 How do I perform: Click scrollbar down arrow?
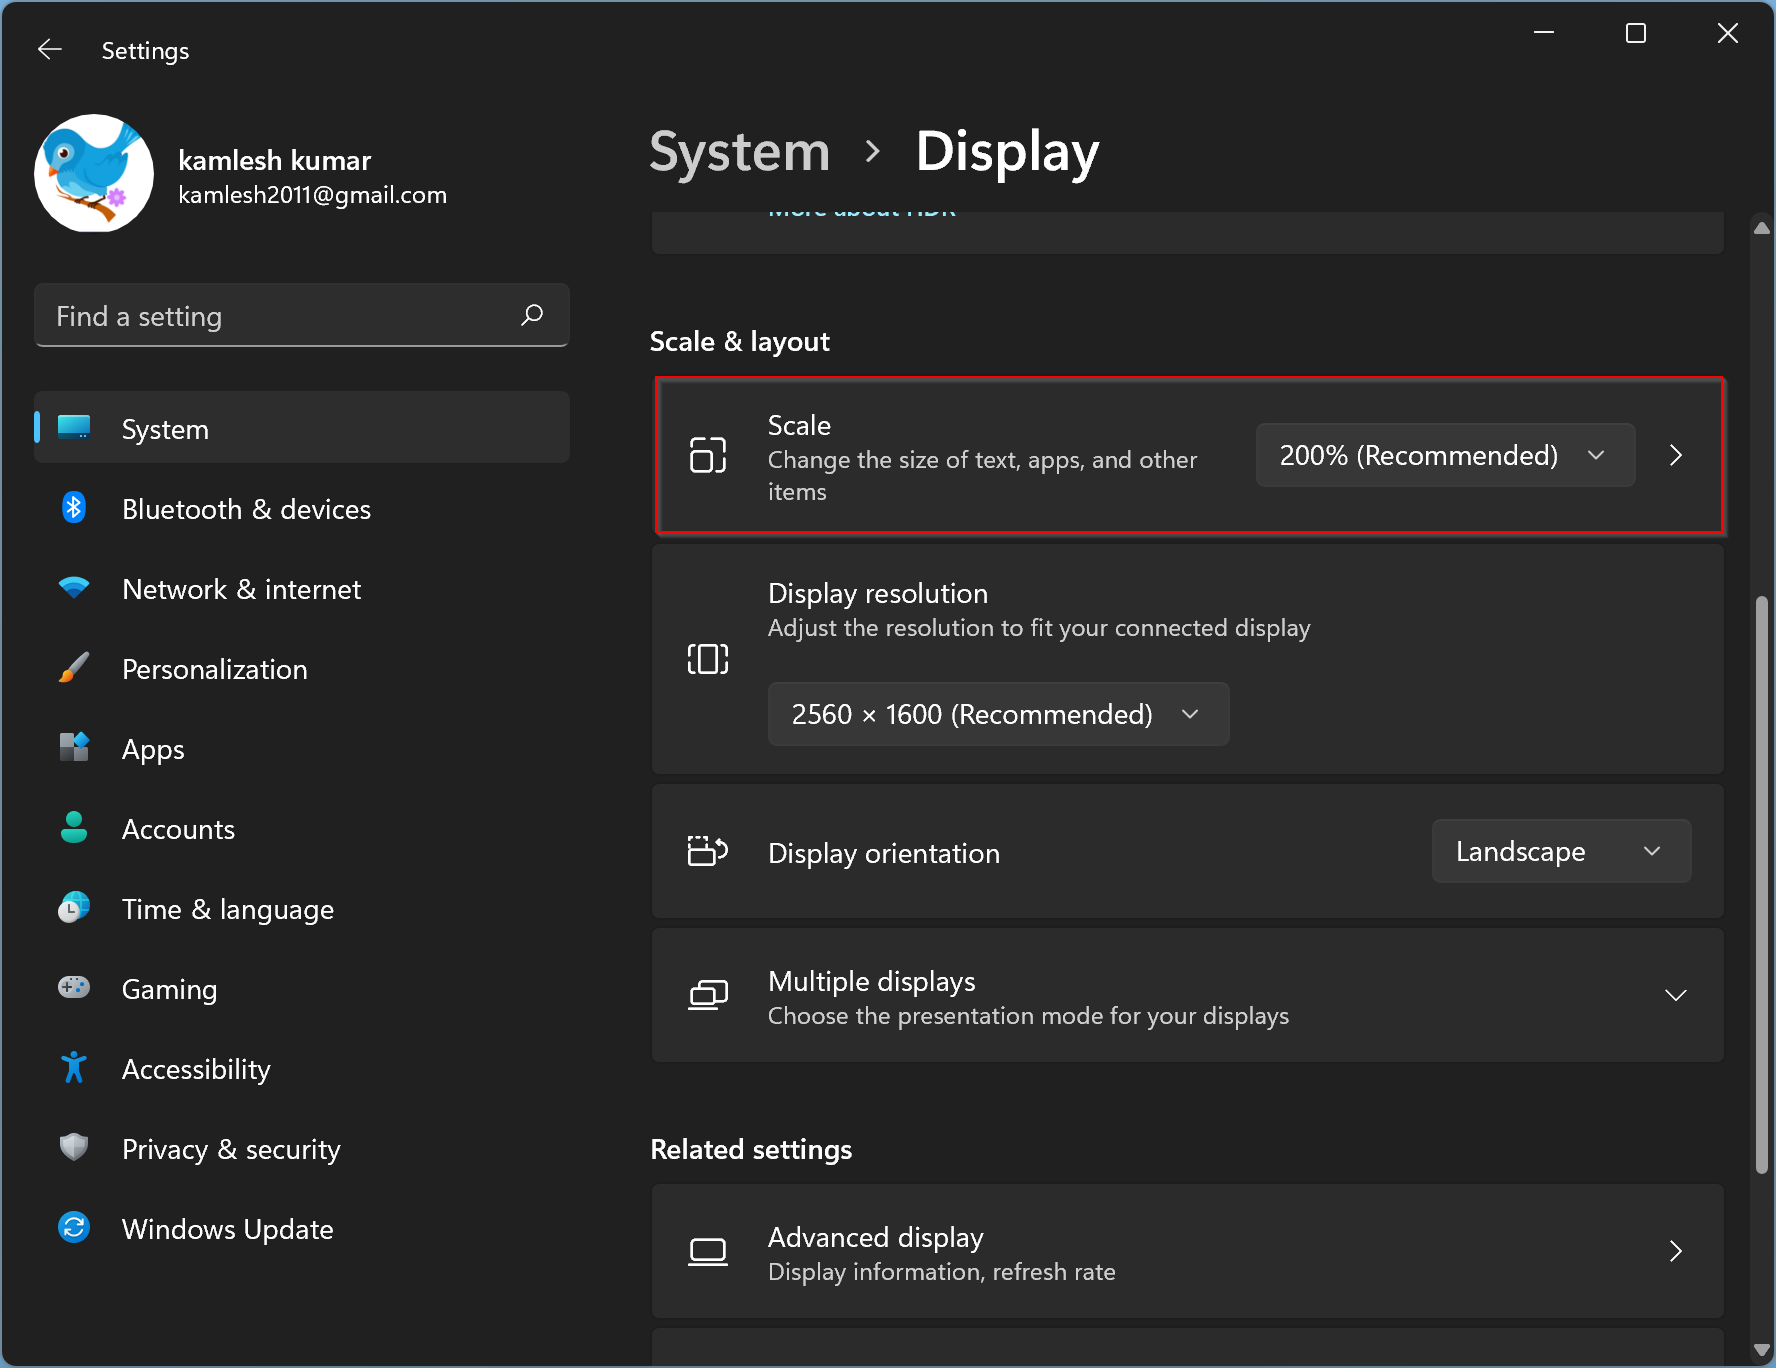pyautogui.click(x=1762, y=1350)
